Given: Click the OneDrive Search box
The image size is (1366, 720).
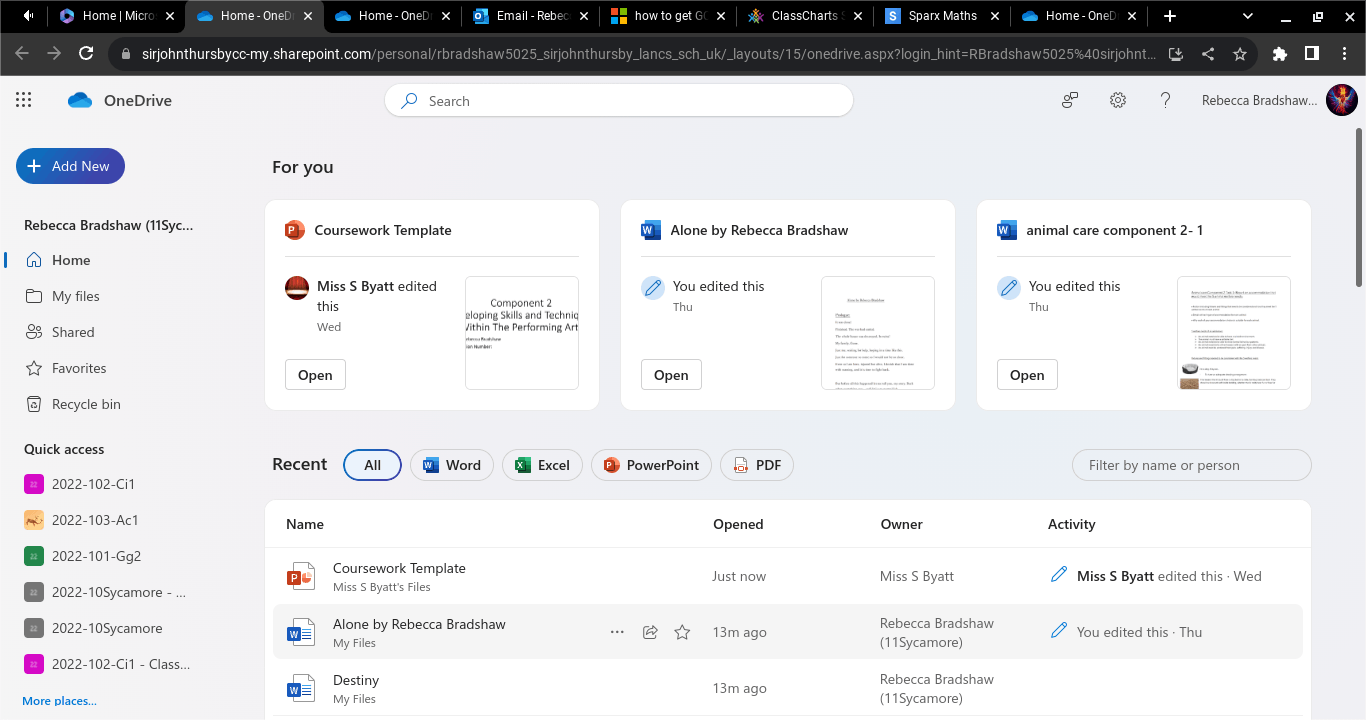Looking at the screenshot, I should (x=619, y=100).
